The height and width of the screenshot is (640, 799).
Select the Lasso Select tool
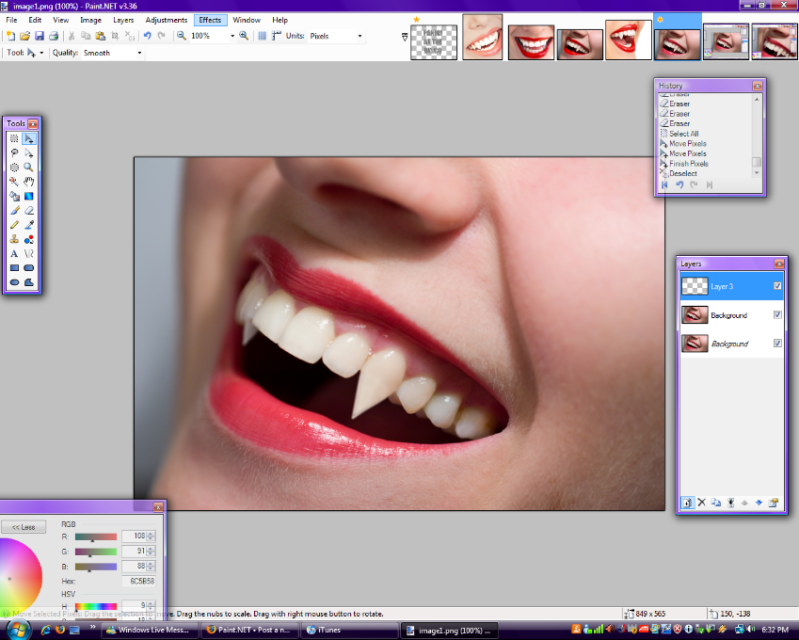click(14, 153)
